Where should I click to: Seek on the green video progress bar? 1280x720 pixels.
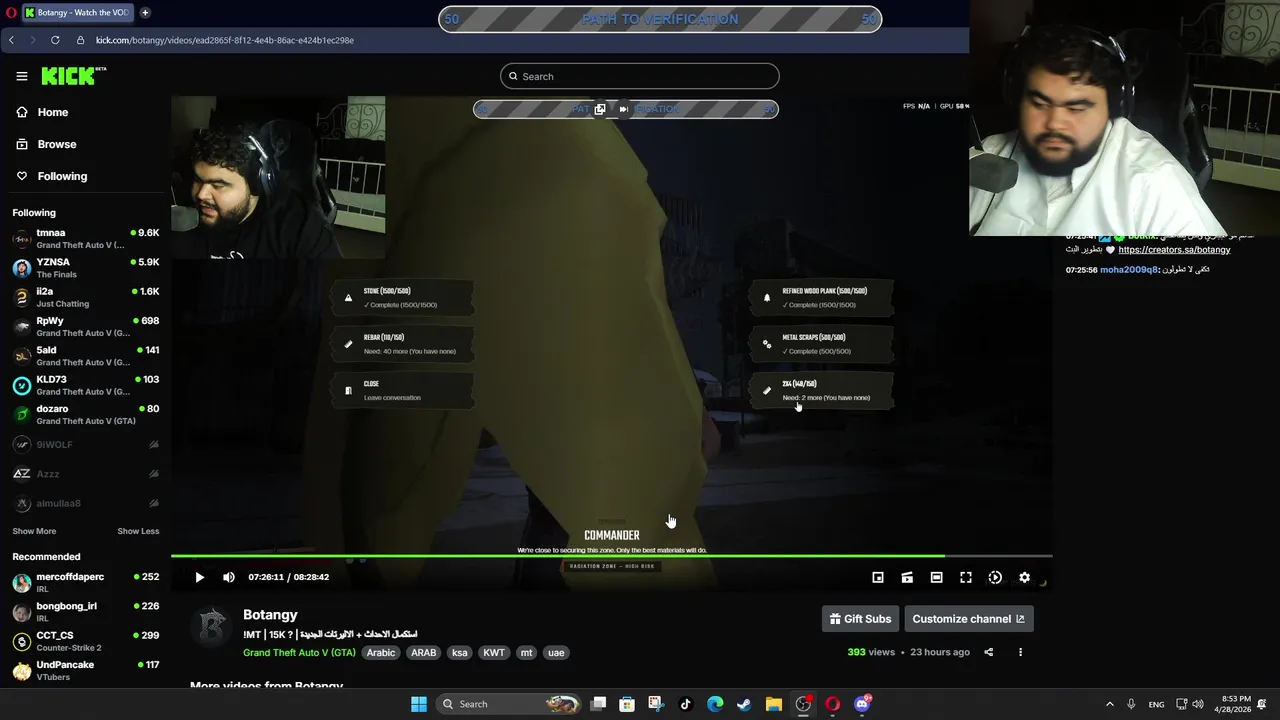(x=611, y=556)
